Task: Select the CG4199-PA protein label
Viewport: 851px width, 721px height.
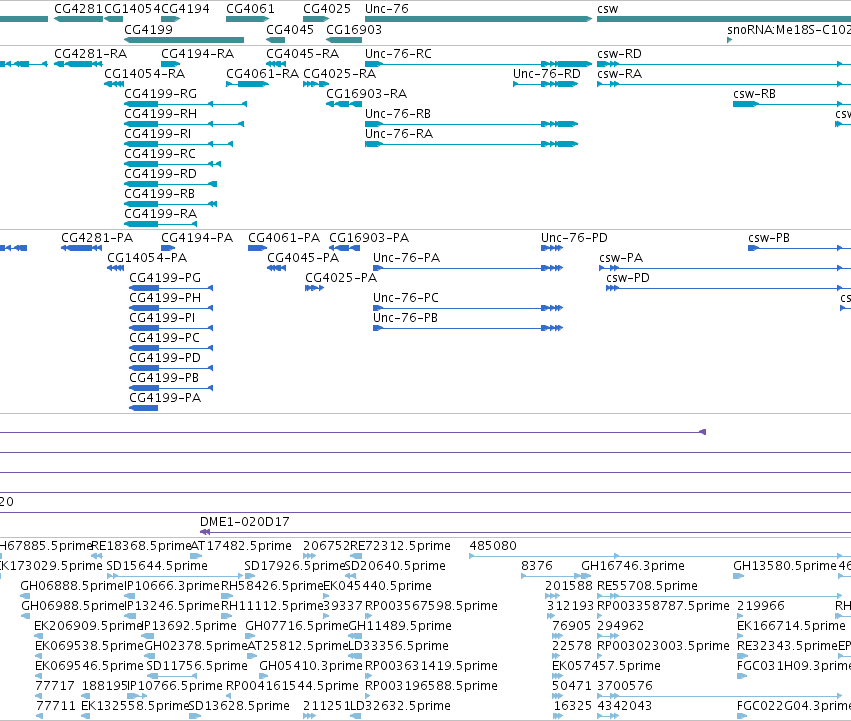Action: [165, 397]
